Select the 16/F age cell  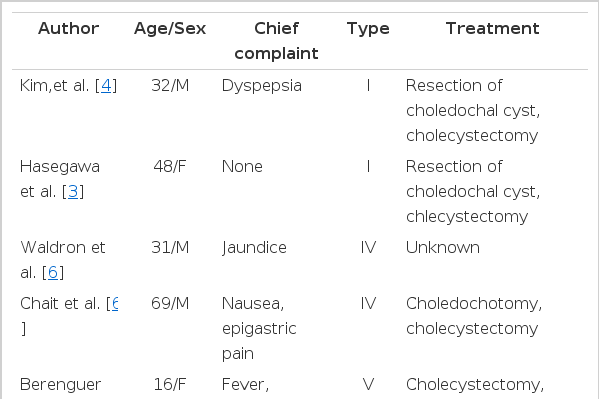[170, 384]
